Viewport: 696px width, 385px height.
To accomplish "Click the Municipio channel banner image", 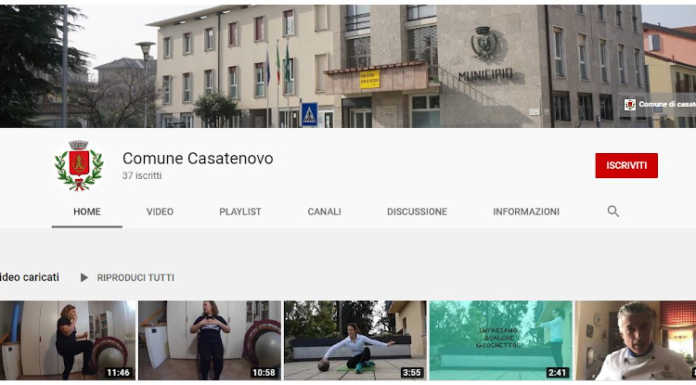I will pos(348,66).
